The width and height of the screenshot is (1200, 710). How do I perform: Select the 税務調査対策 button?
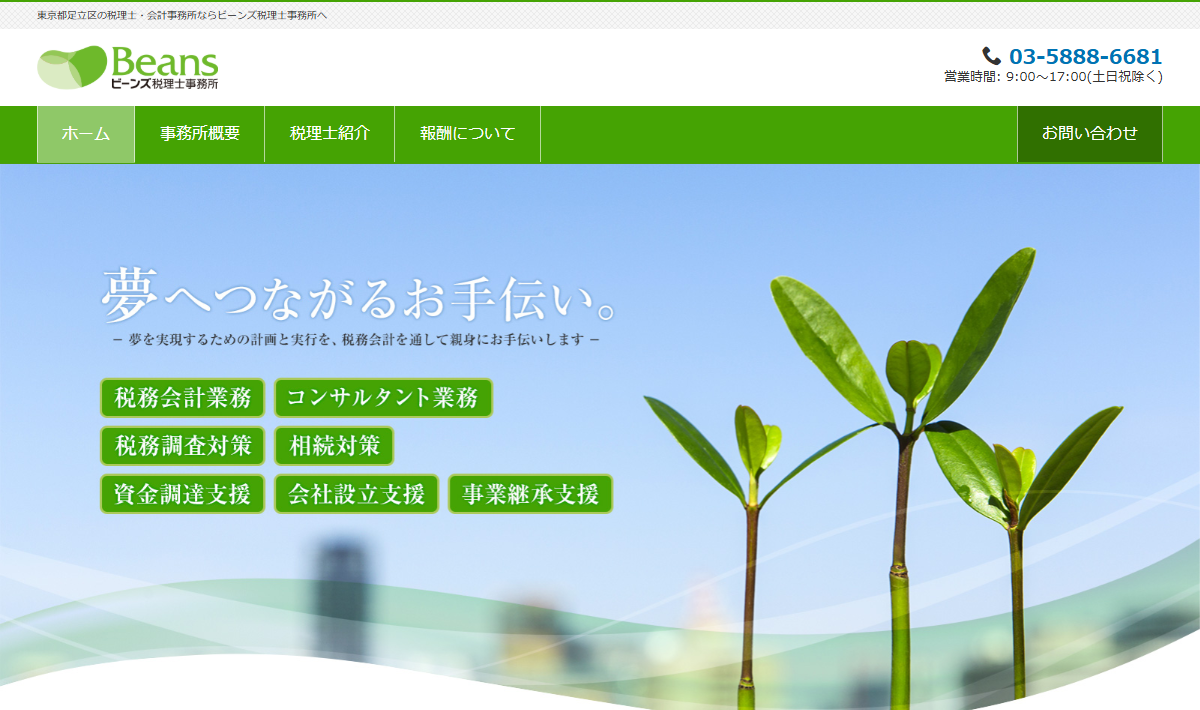[182, 446]
